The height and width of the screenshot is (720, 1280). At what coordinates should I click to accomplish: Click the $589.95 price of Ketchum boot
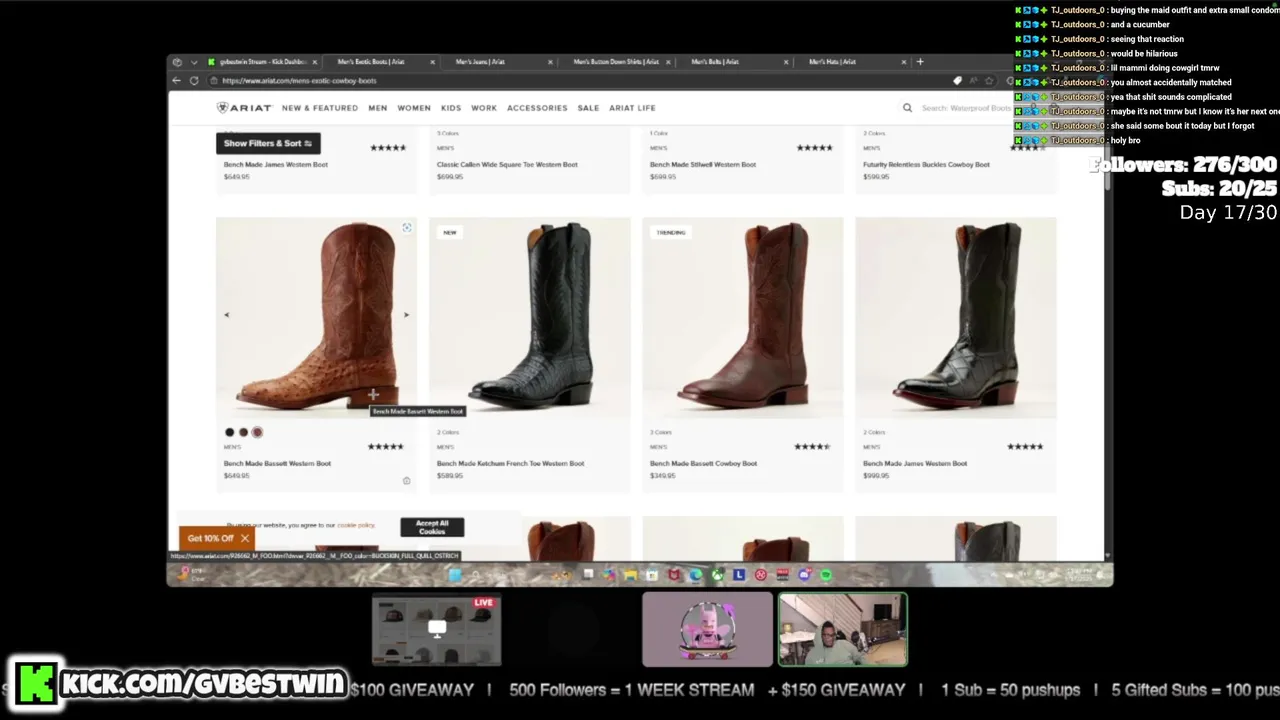[x=450, y=476]
